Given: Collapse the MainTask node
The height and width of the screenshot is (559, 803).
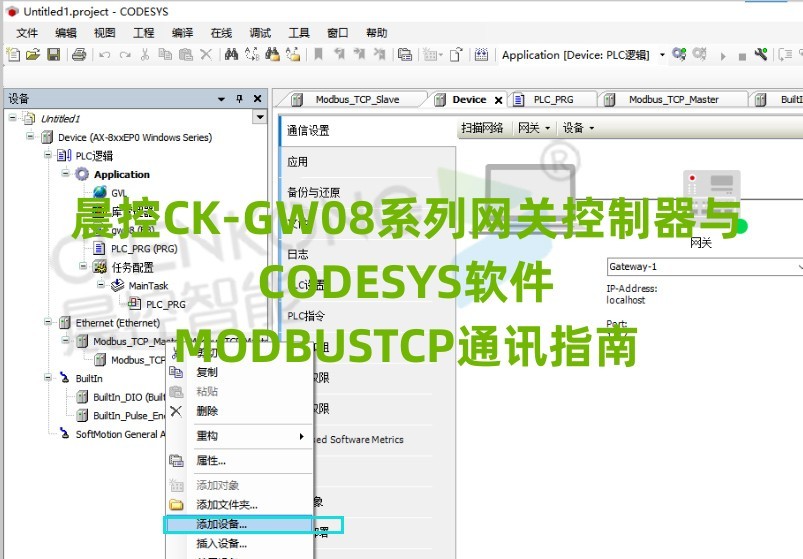Looking at the screenshot, I should click(x=100, y=284).
